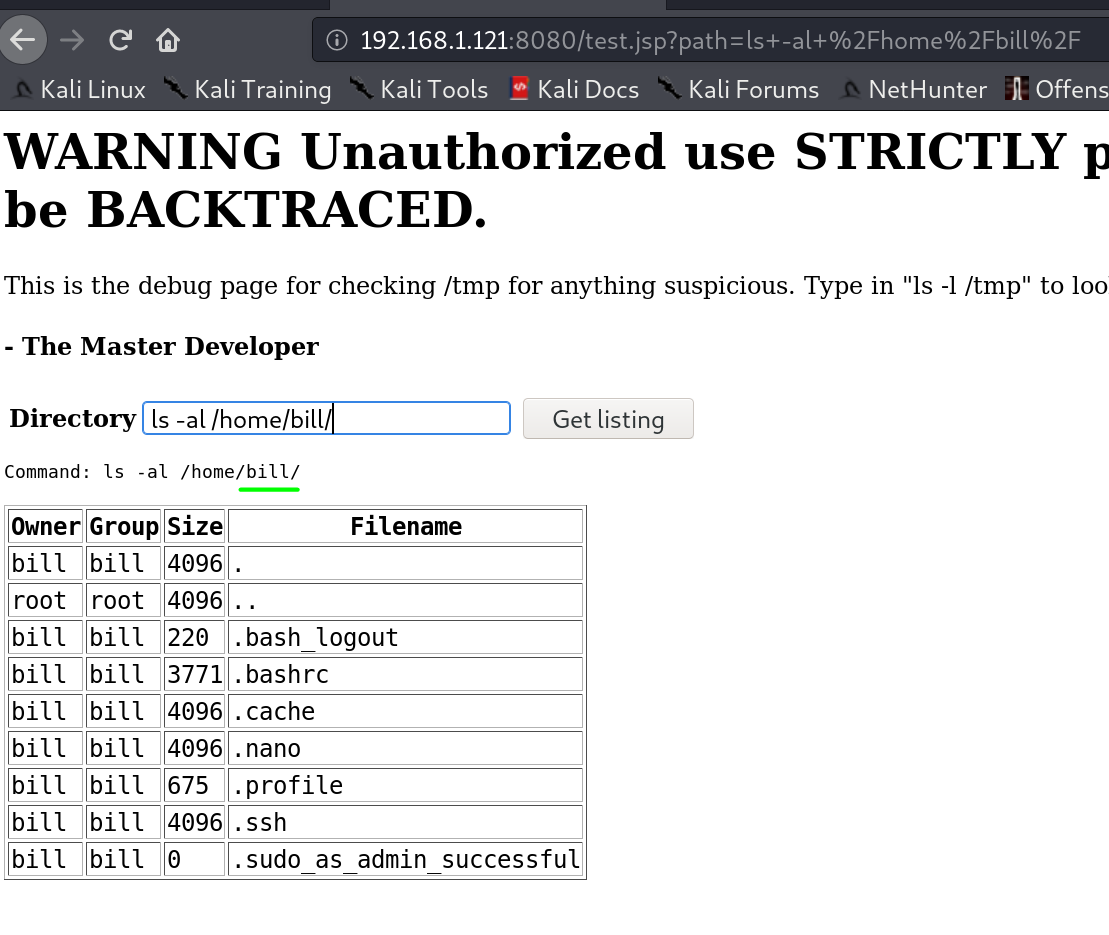Select the .ssh filename cell
Screen dimensions: 1109x935
(405, 822)
